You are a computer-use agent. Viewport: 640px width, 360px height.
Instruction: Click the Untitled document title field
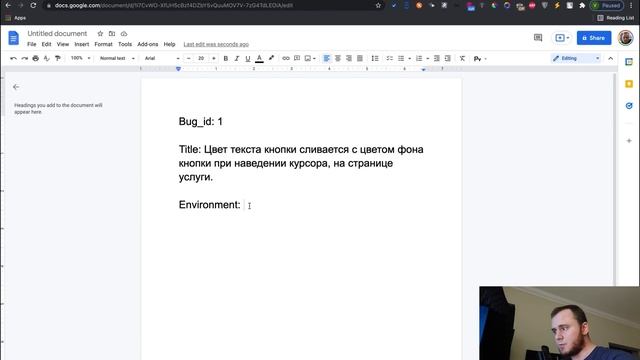[x=57, y=33]
